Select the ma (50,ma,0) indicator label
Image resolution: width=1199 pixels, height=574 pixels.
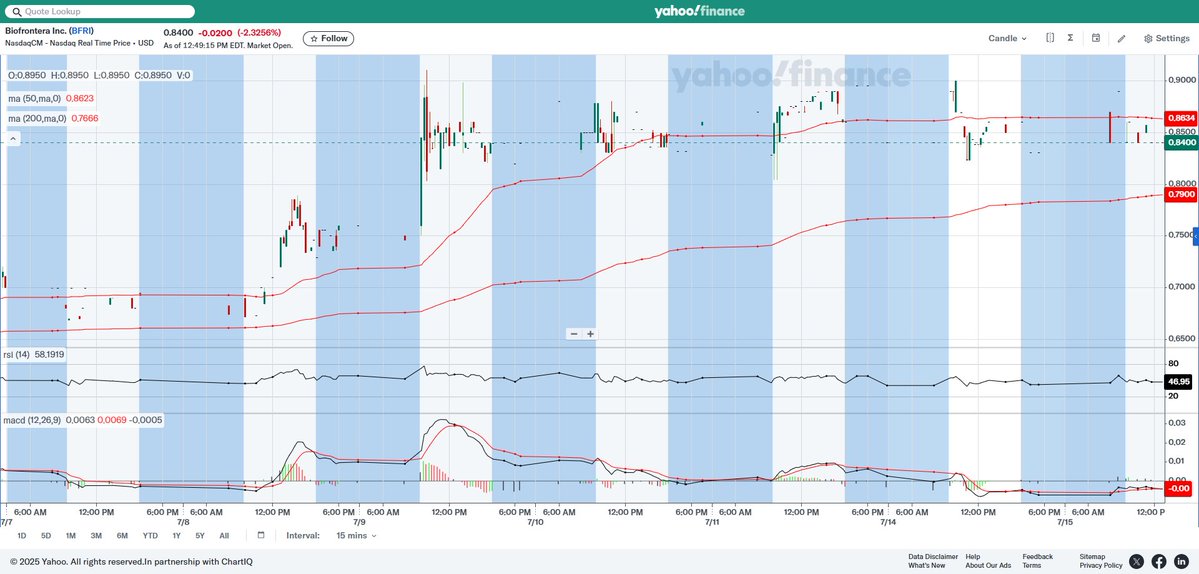click(35, 99)
